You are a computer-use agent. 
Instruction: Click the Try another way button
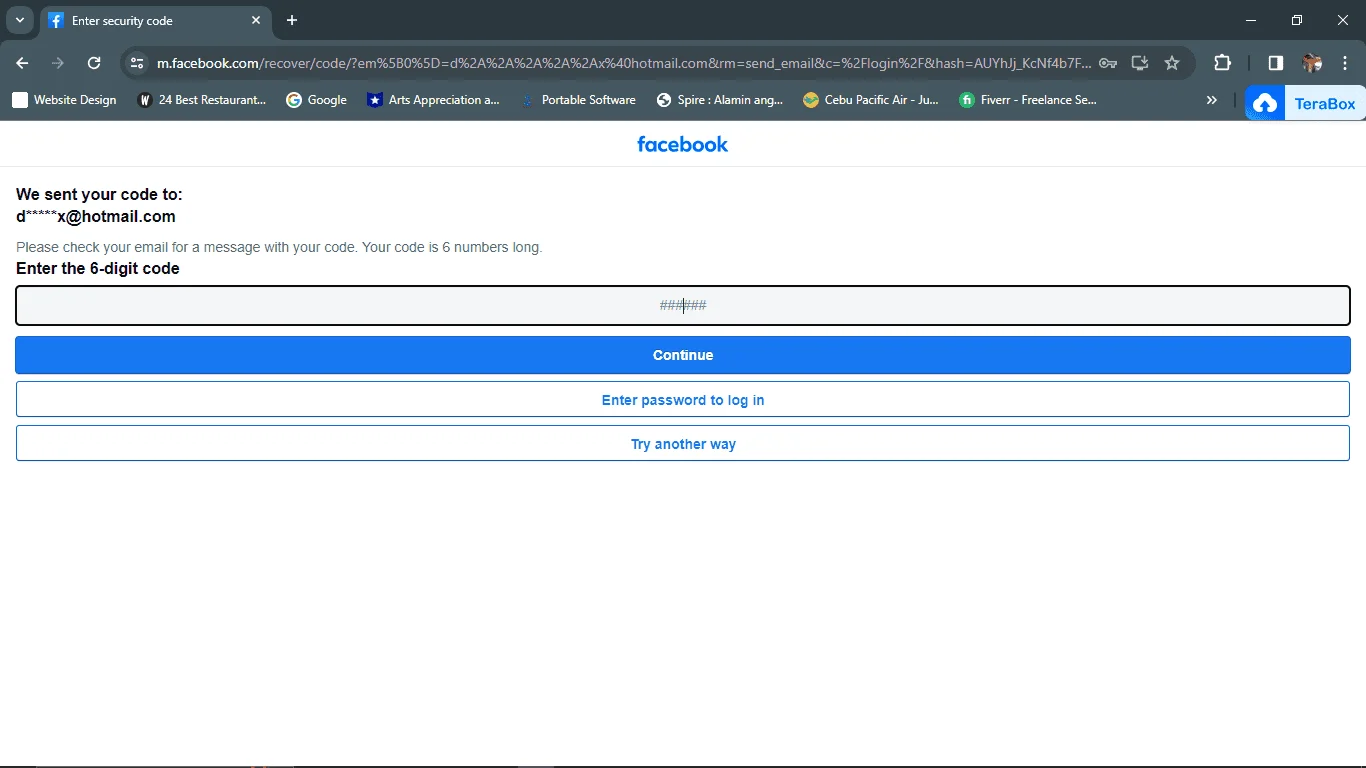[x=683, y=444]
